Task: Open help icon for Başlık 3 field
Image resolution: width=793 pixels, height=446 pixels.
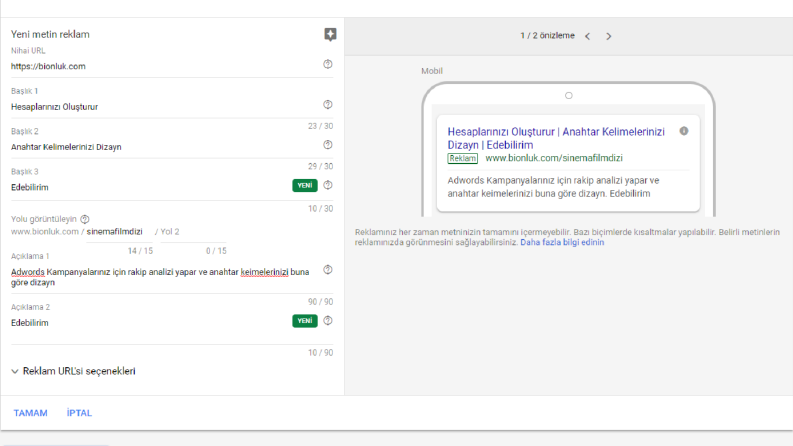Action: (328, 185)
